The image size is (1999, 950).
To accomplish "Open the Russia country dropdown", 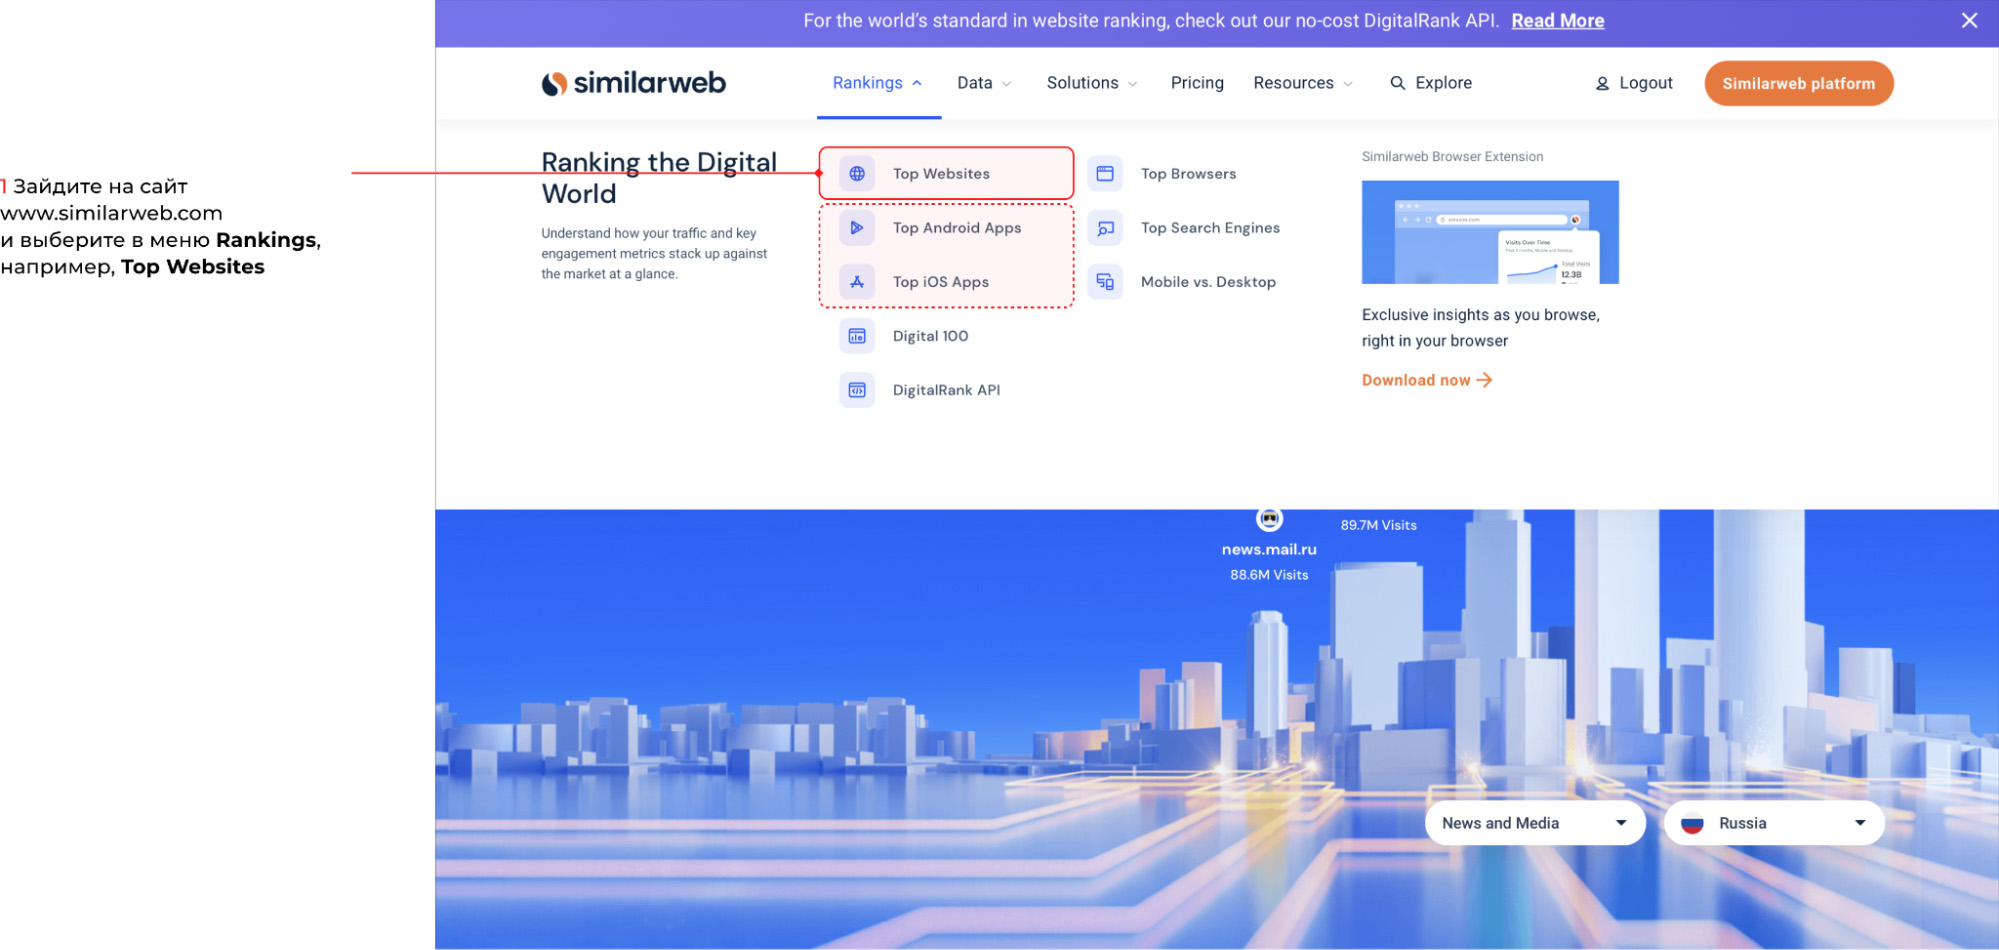I will pyautogui.click(x=1774, y=823).
